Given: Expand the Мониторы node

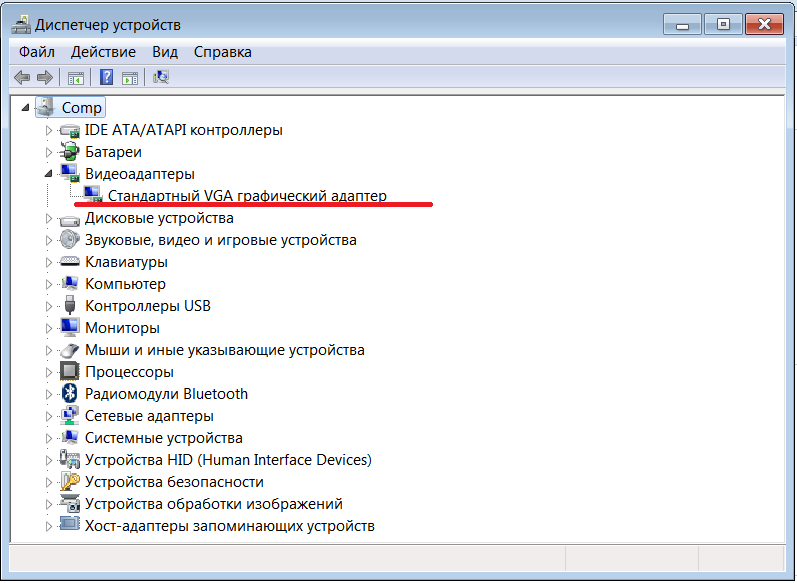Looking at the screenshot, I should (x=49, y=328).
